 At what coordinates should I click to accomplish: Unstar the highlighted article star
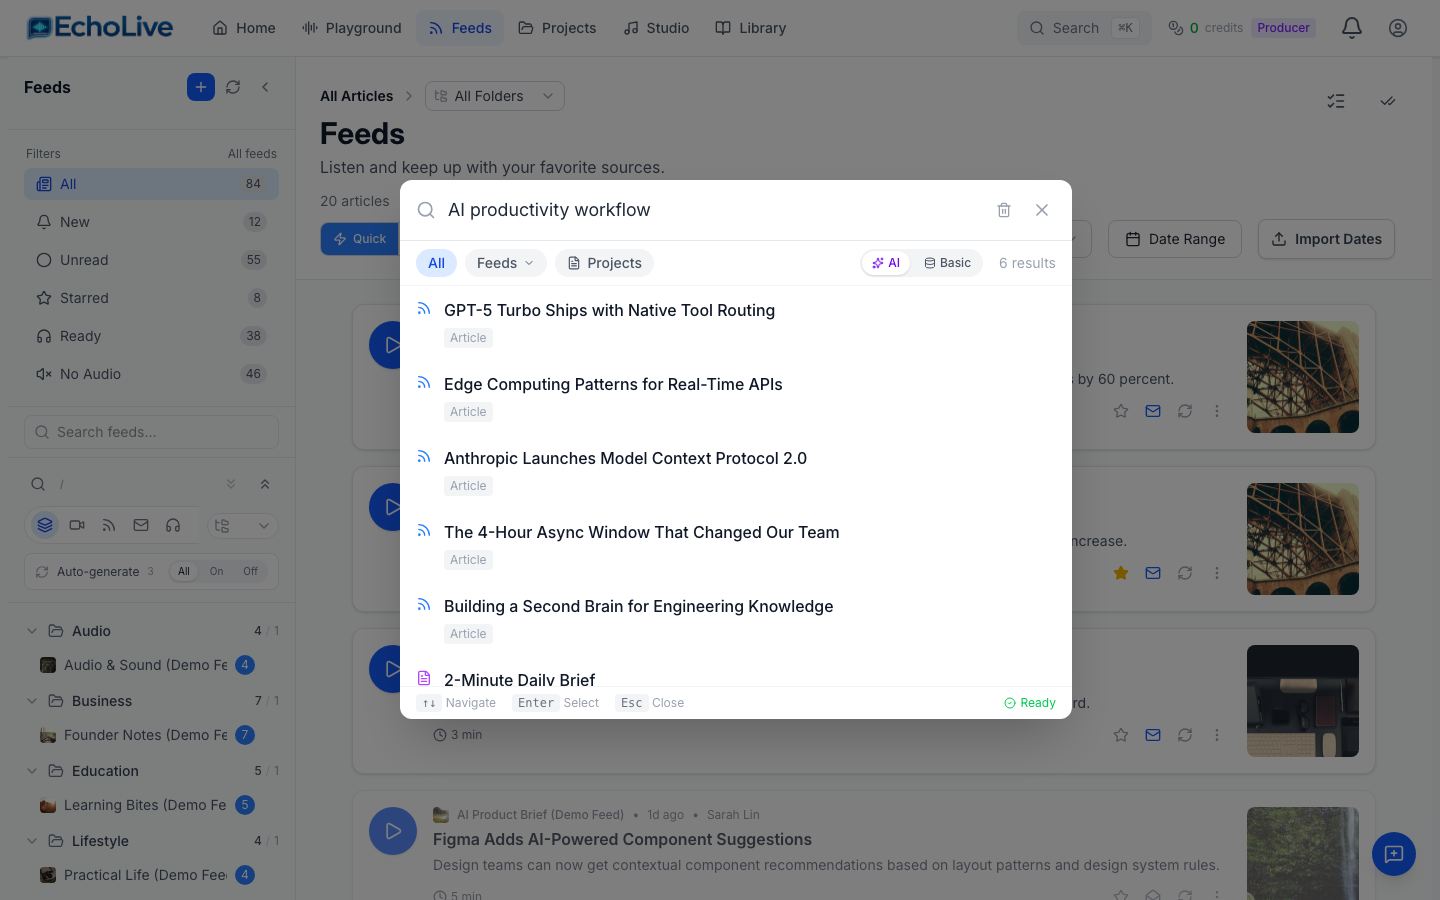(x=1120, y=572)
